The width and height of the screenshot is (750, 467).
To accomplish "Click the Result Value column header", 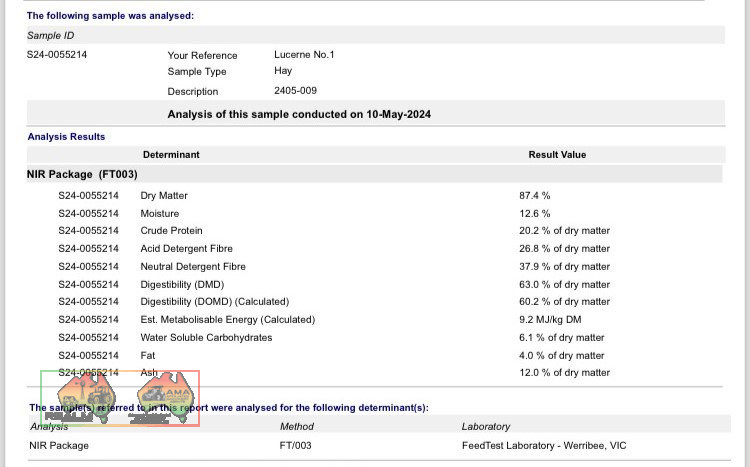I will (x=557, y=155).
